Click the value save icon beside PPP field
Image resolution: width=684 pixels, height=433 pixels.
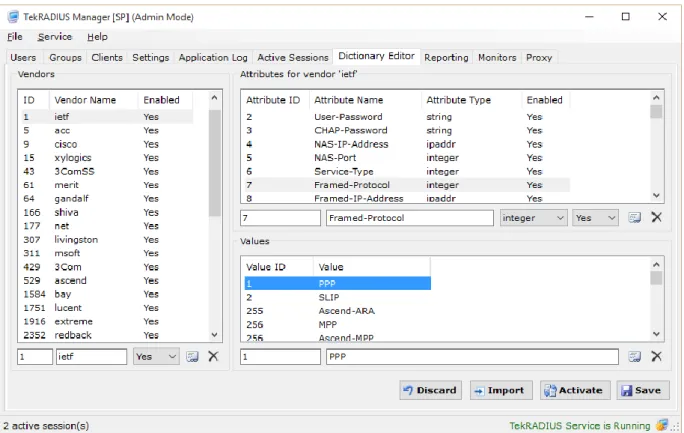pyautogui.click(x=634, y=357)
